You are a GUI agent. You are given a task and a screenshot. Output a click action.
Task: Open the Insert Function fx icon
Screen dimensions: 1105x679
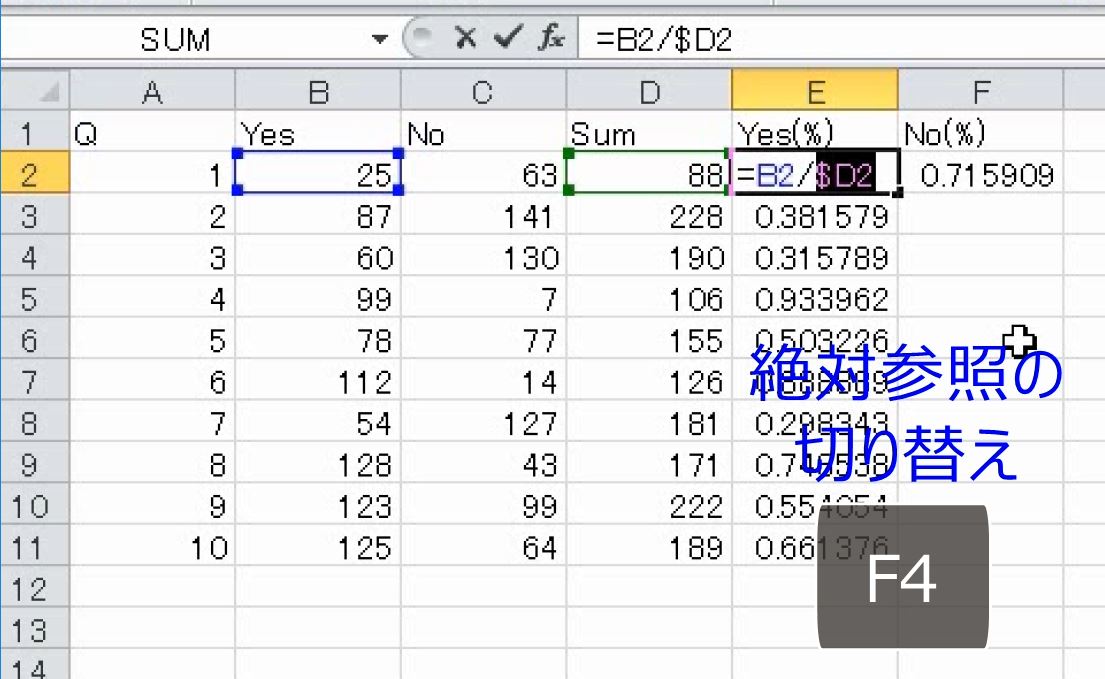[550, 37]
